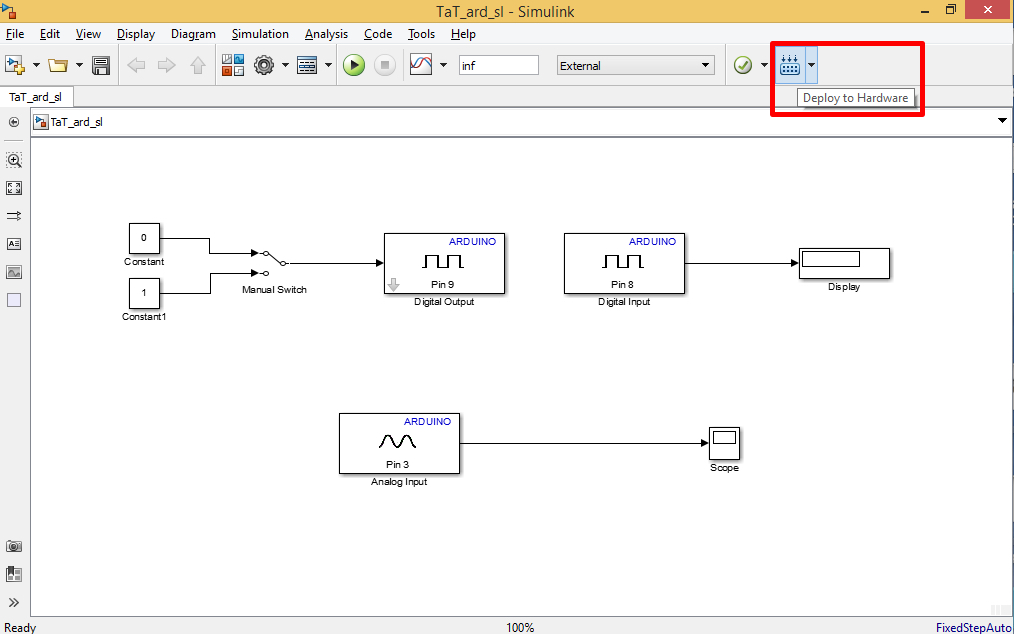Open the Code menu
The width and height of the screenshot is (1014, 634).
(x=378, y=34)
